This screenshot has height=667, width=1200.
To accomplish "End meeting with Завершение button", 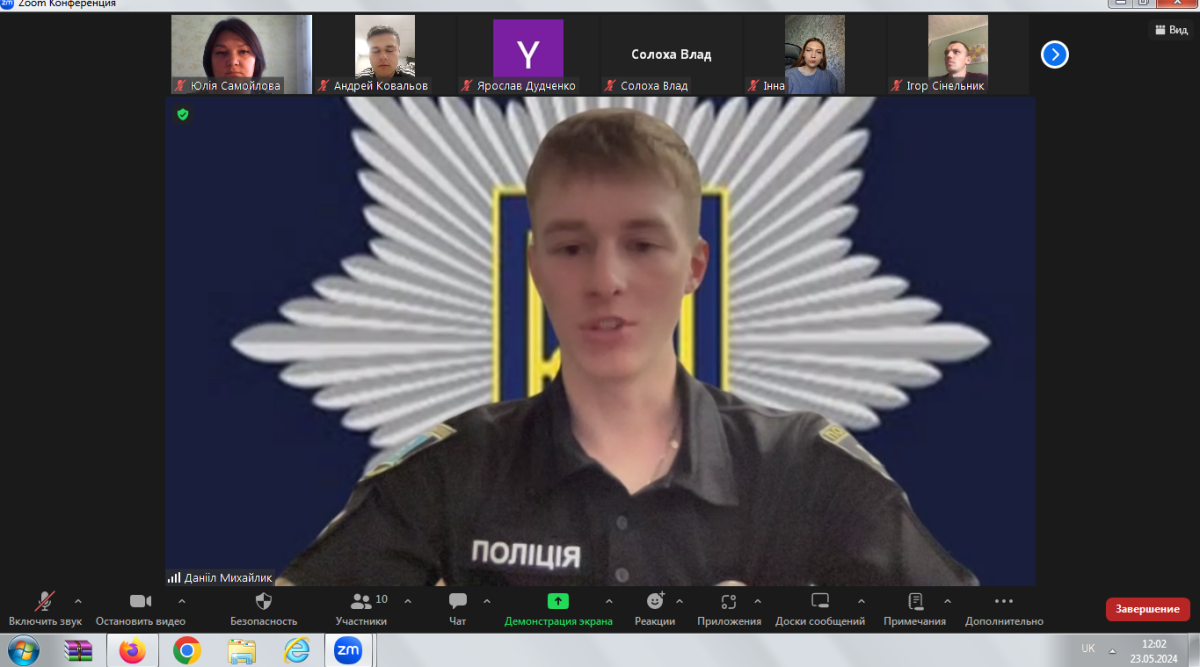I will pyautogui.click(x=1148, y=609).
